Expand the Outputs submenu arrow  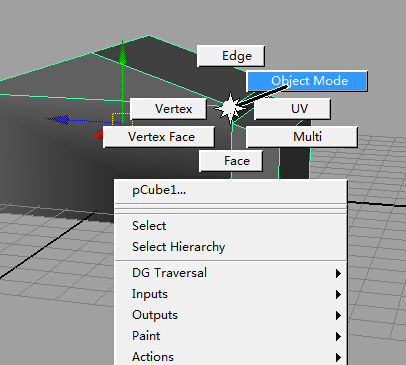(x=338, y=316)
